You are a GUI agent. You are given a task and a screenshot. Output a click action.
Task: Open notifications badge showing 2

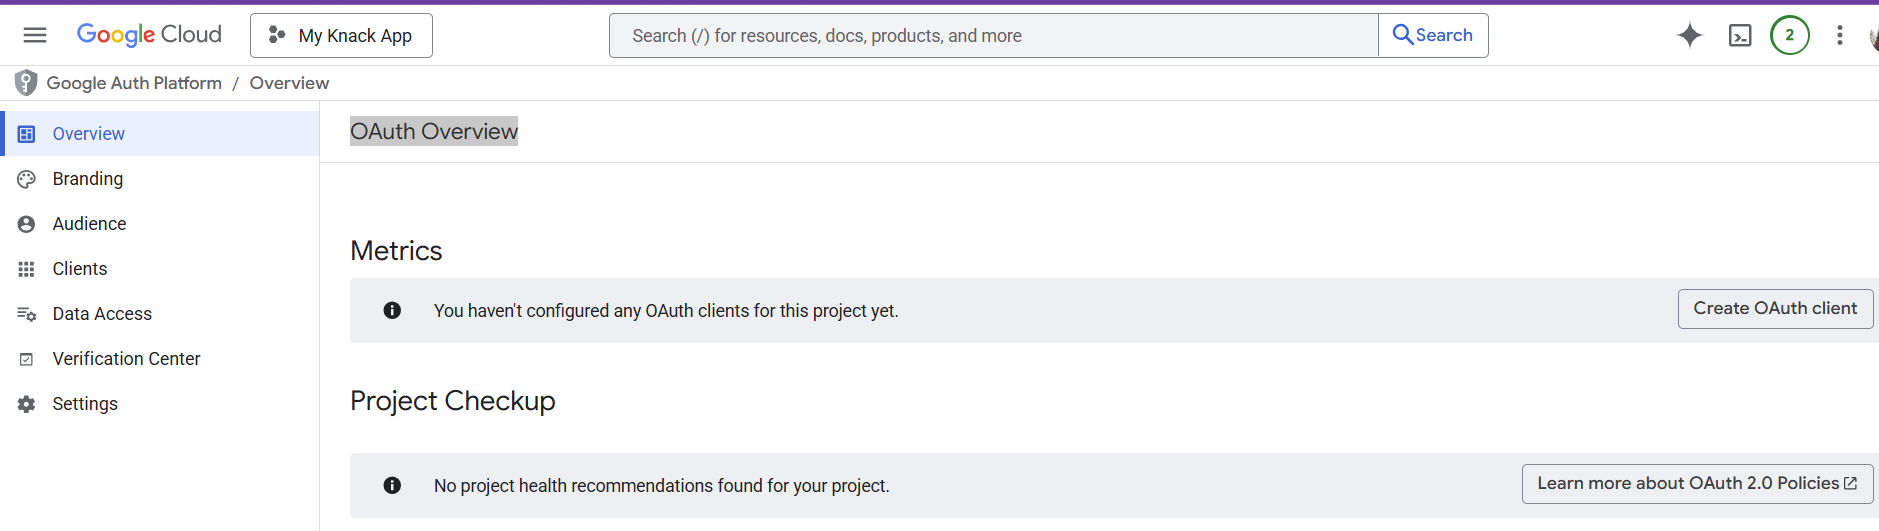pos(1790,36)
